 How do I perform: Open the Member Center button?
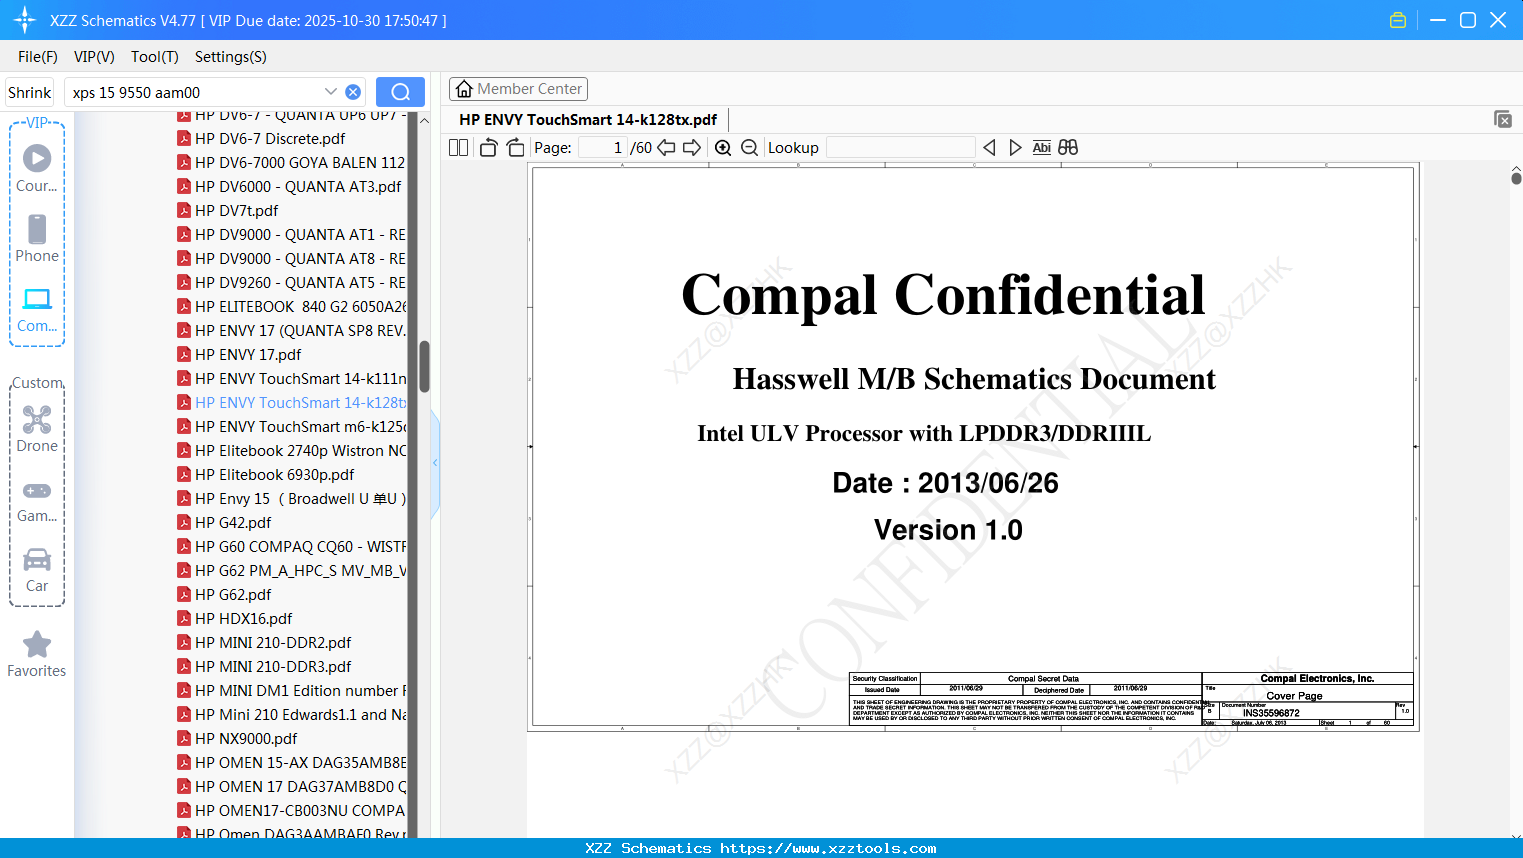click(x=518, y=89)
